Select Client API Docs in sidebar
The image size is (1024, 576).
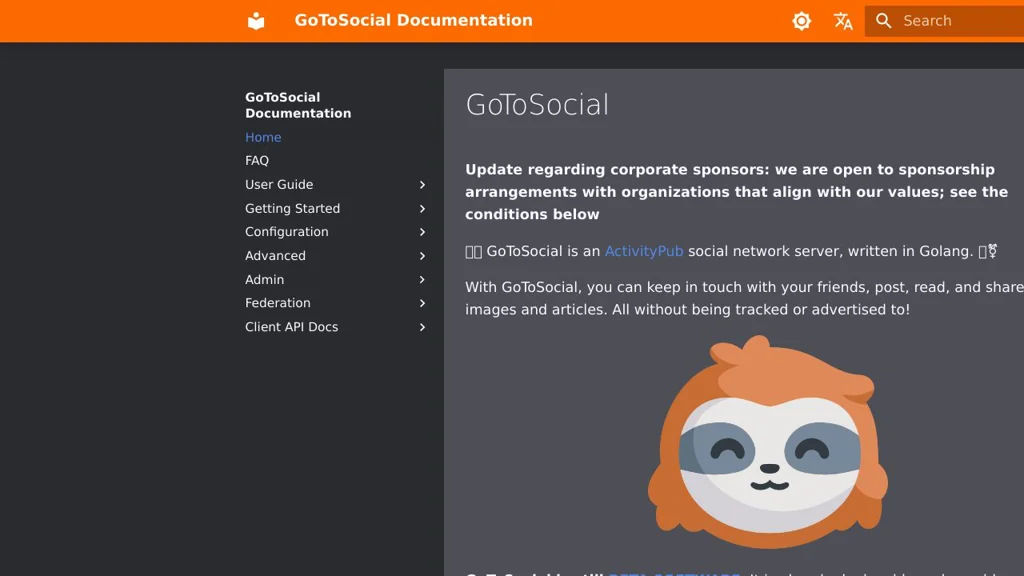coord(291,327)
